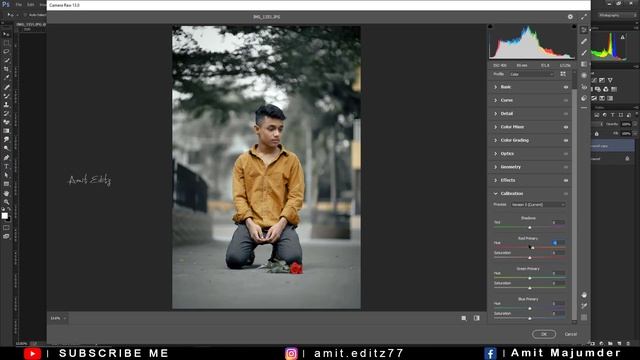
Task: Select Photoshop Gradient tool
Action: click(6, 131)
